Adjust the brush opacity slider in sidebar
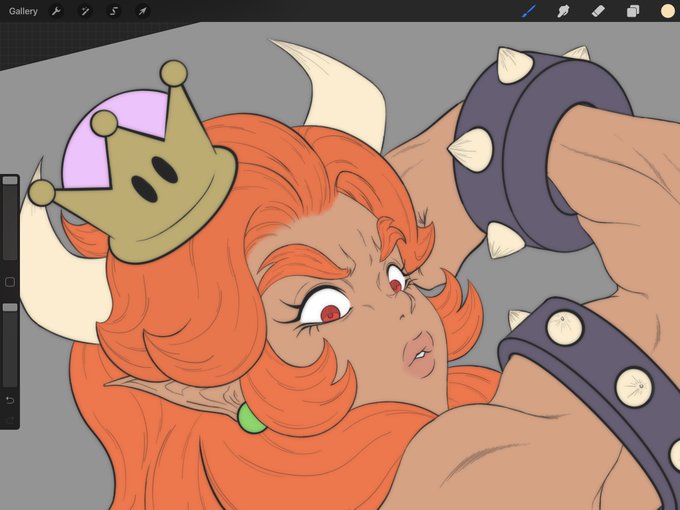This screenshot has width=680, height=510. click(10, 345)
